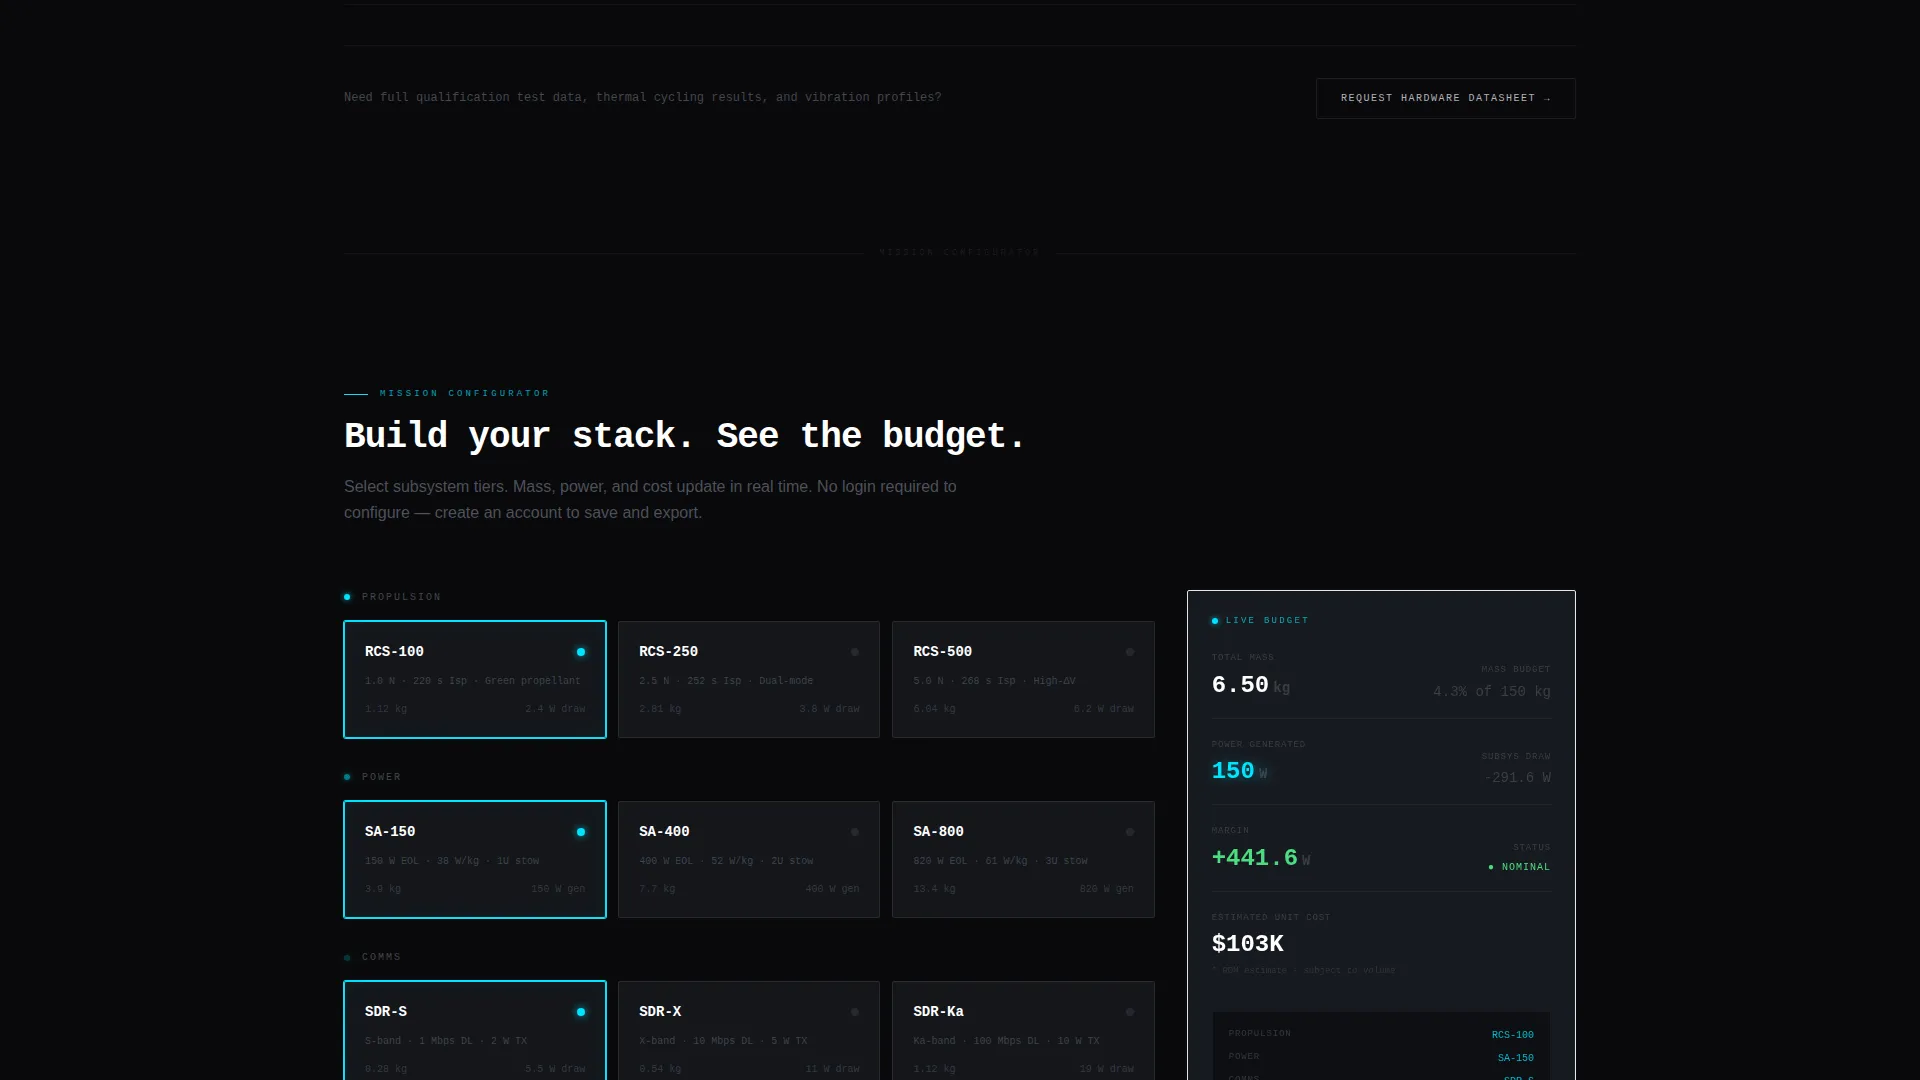Click the power generated '150 W' value
Screen dimensions: 1920x1080
click(1240, 771)
